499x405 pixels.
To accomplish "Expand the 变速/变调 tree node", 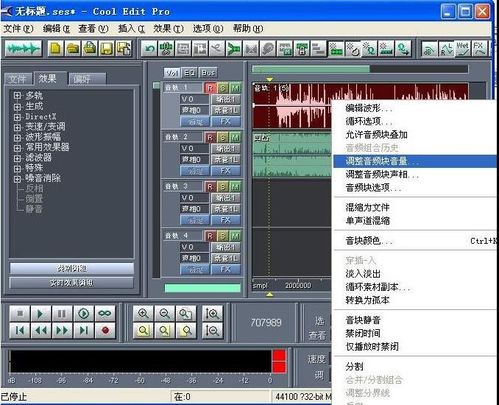I will click(17, 127).
